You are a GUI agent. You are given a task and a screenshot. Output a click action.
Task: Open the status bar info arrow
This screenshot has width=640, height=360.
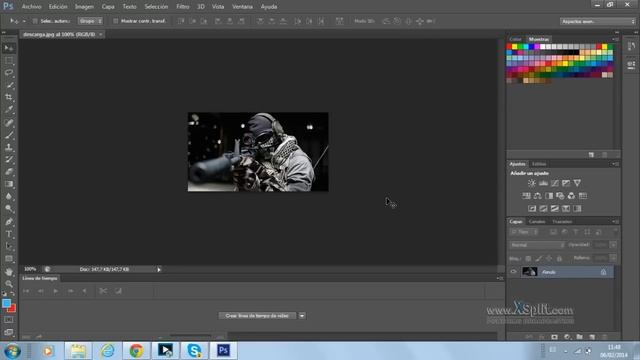pos(159,269)
